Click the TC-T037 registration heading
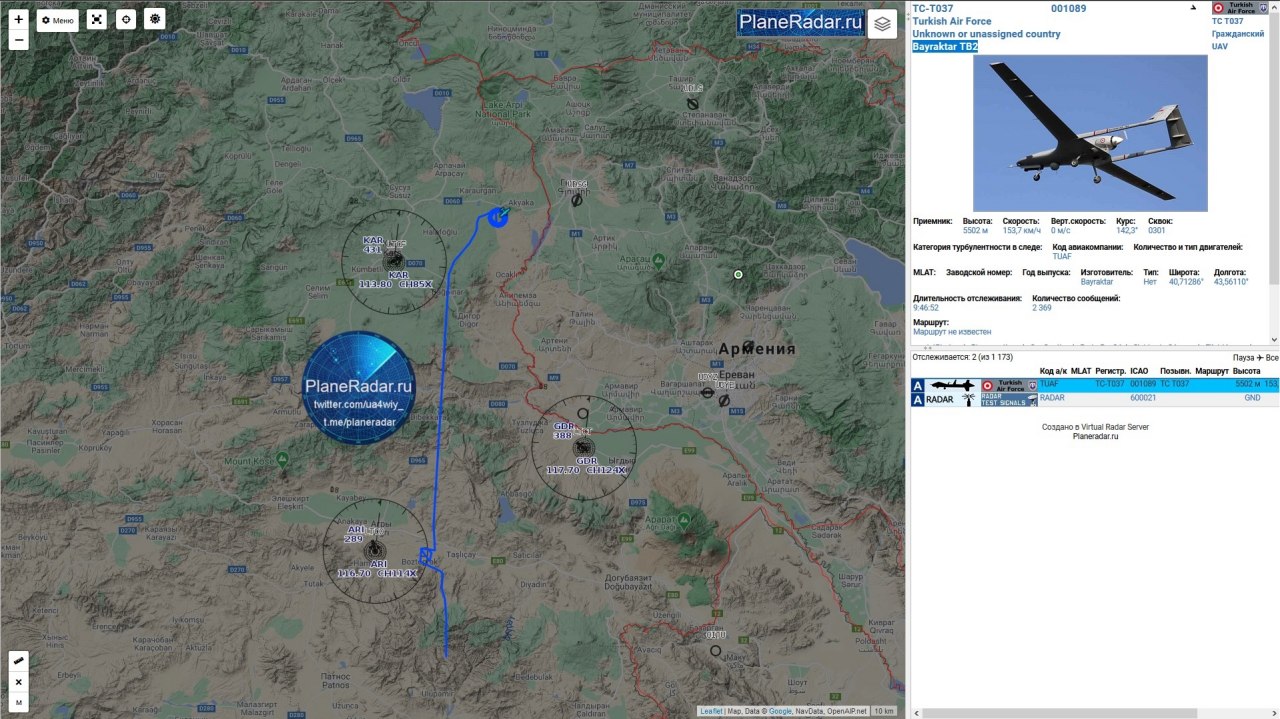 (x=932, y=8)
